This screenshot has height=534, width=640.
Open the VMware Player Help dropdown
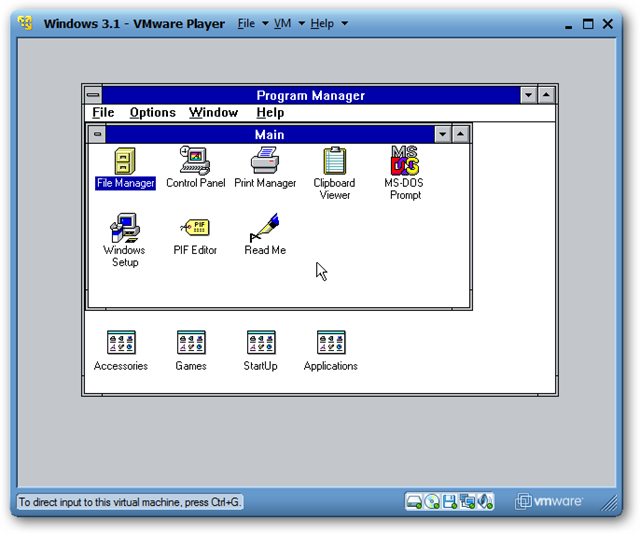(x=329, y=24)
